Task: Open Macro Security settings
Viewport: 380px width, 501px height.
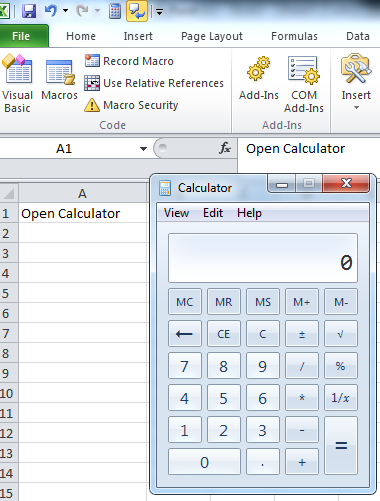Action: 131,105
